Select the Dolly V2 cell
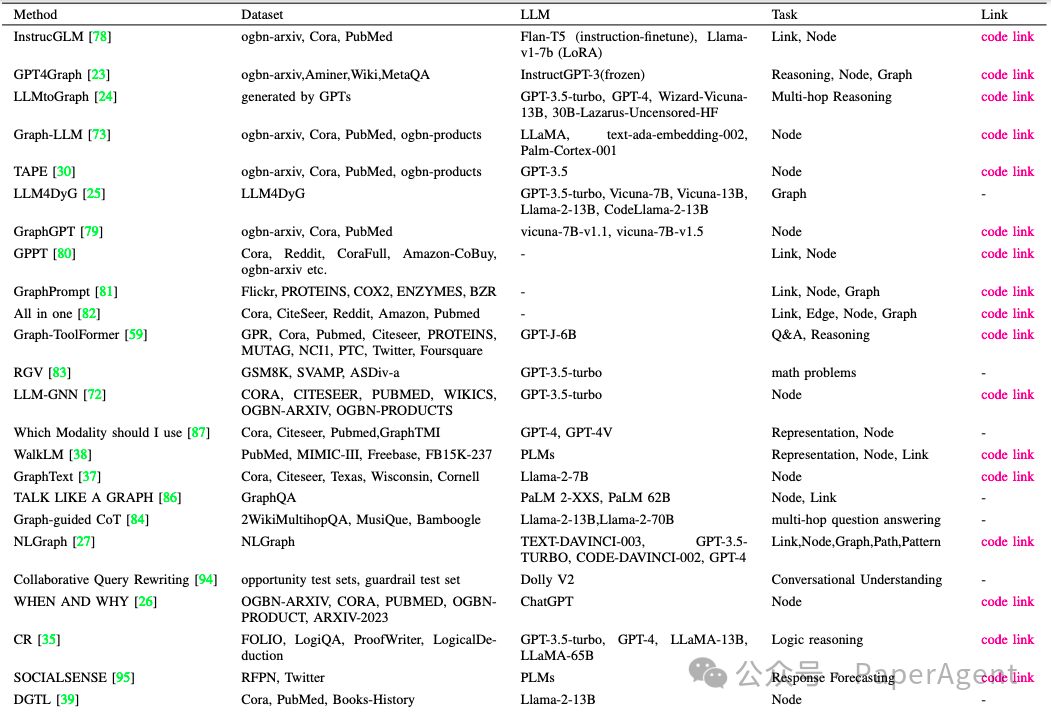This screenshot has width=1051, height=716. click(x=547, y=579)
